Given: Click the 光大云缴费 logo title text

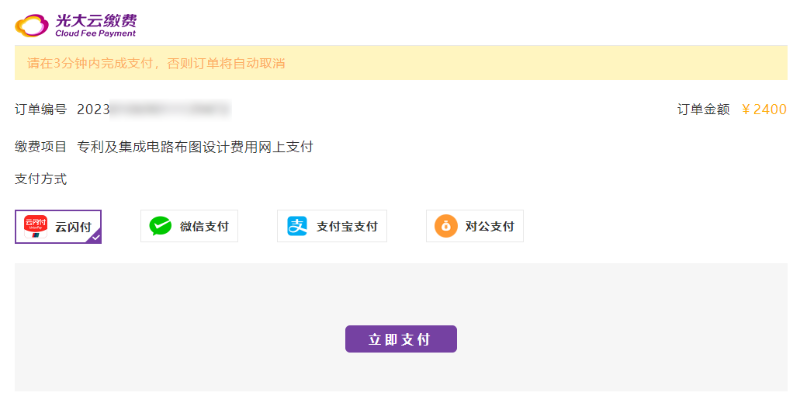Looking at the screenshot, I should point(96,17).
